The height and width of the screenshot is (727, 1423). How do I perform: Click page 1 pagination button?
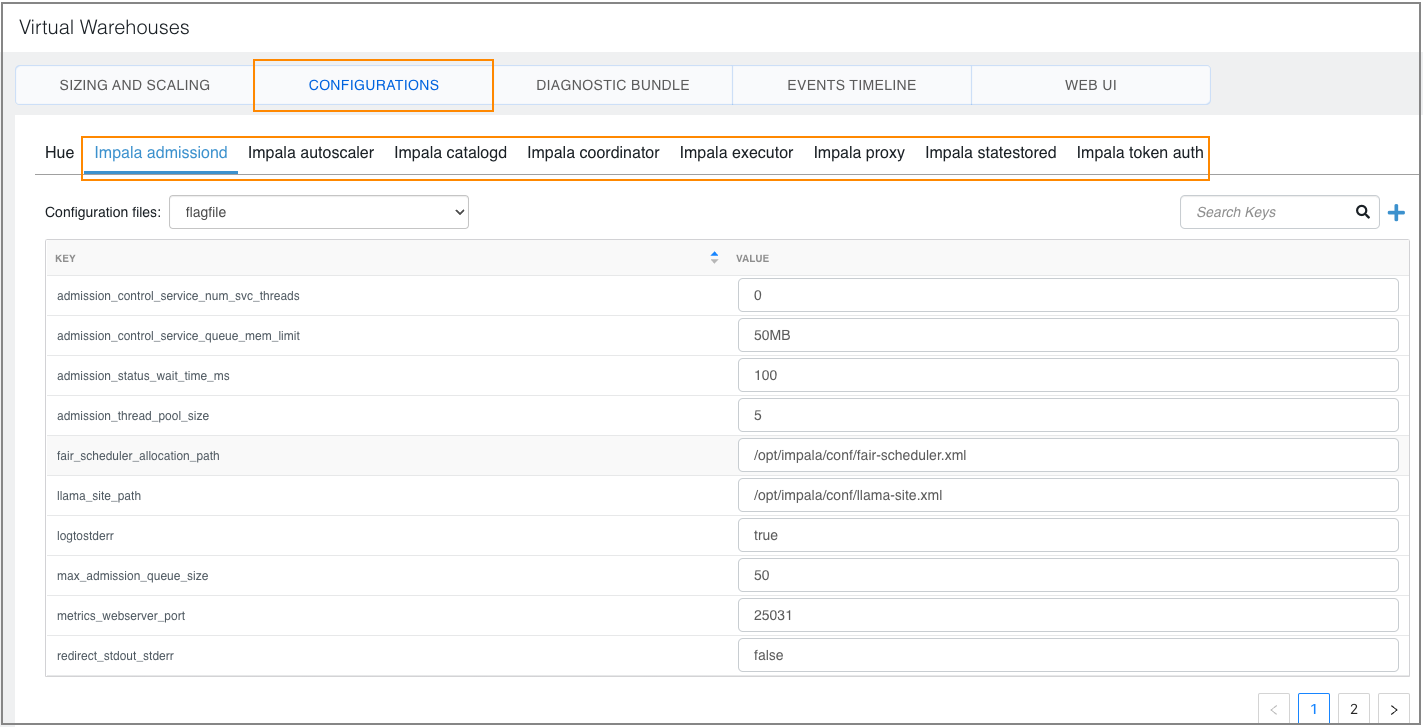pyautogui.click(x=1313, y=709)
